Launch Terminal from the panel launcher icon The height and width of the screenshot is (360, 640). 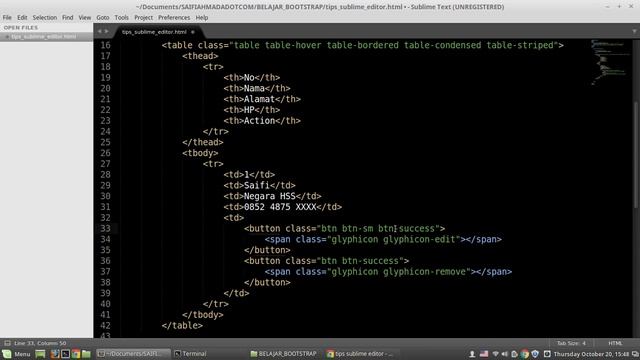[65, 354]
